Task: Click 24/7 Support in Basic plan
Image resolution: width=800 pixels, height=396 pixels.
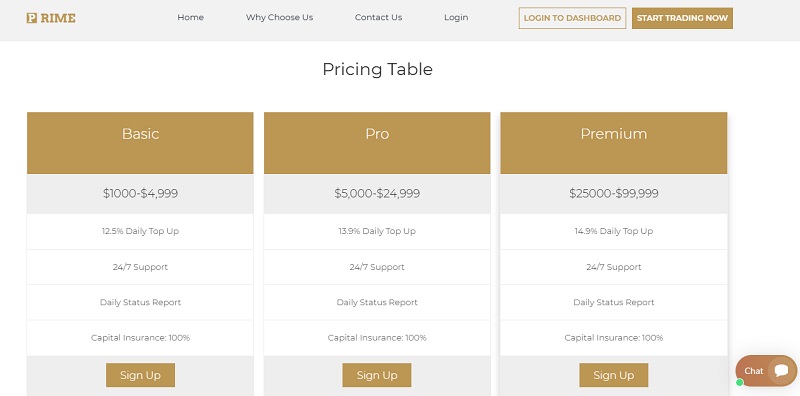Action: [140, 267]
